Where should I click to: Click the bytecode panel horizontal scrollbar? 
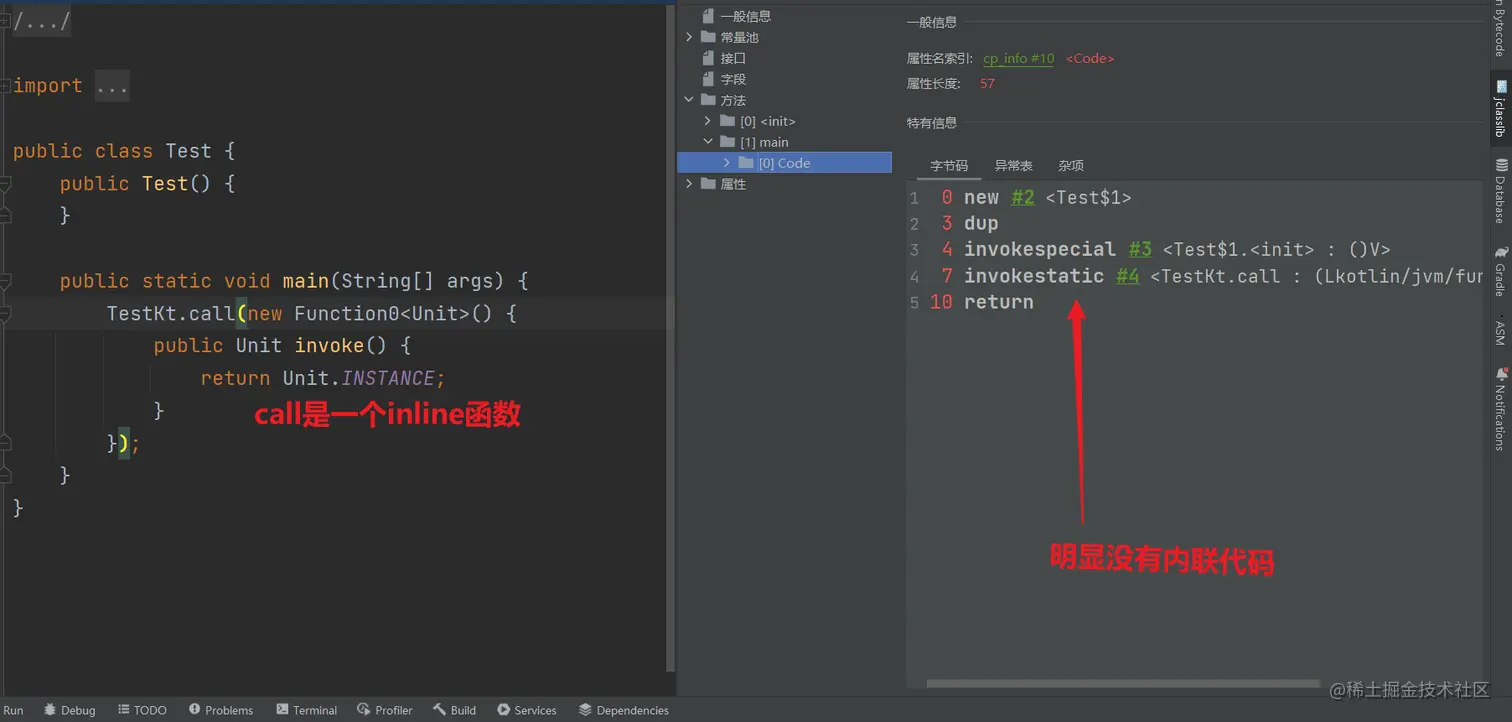pos(1123,685)
